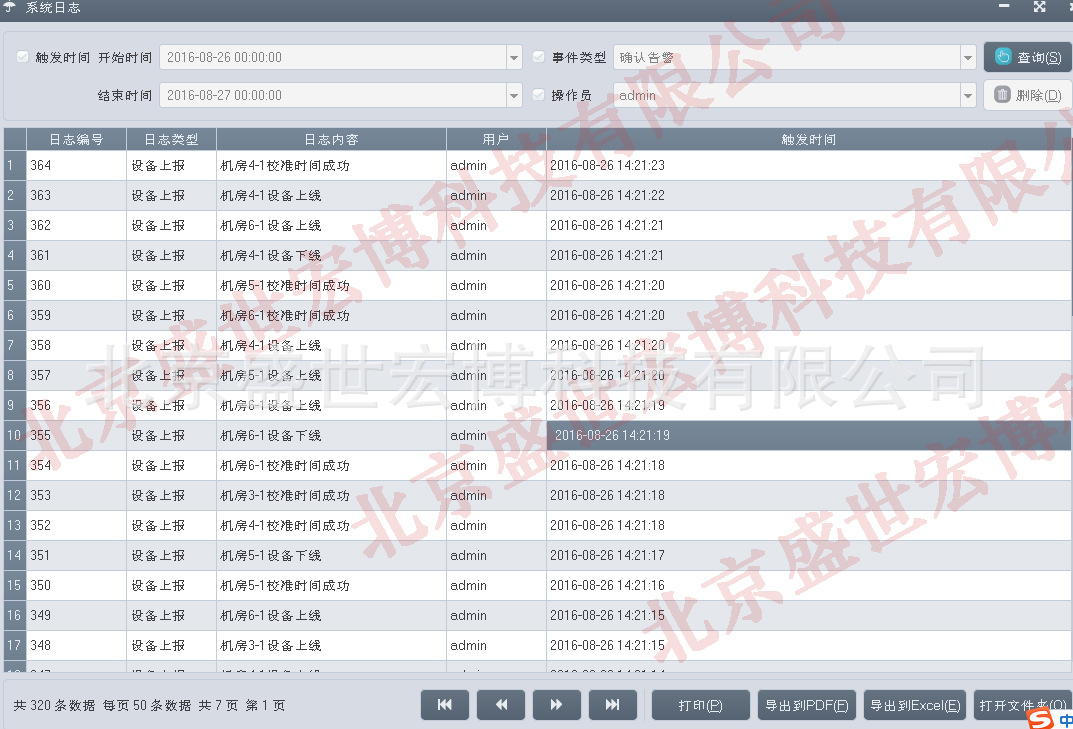This screenshot has width=1073, height=729.
Task: Select row header number 17
Action: coord(14,645)
